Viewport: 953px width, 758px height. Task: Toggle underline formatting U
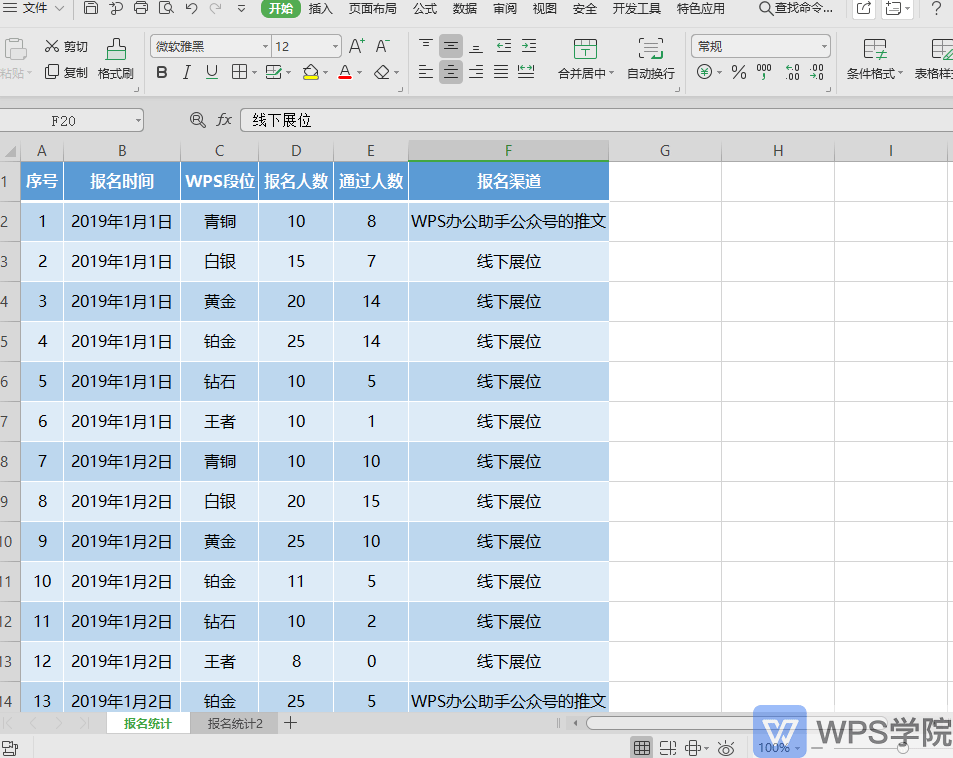tap(212, 72)
